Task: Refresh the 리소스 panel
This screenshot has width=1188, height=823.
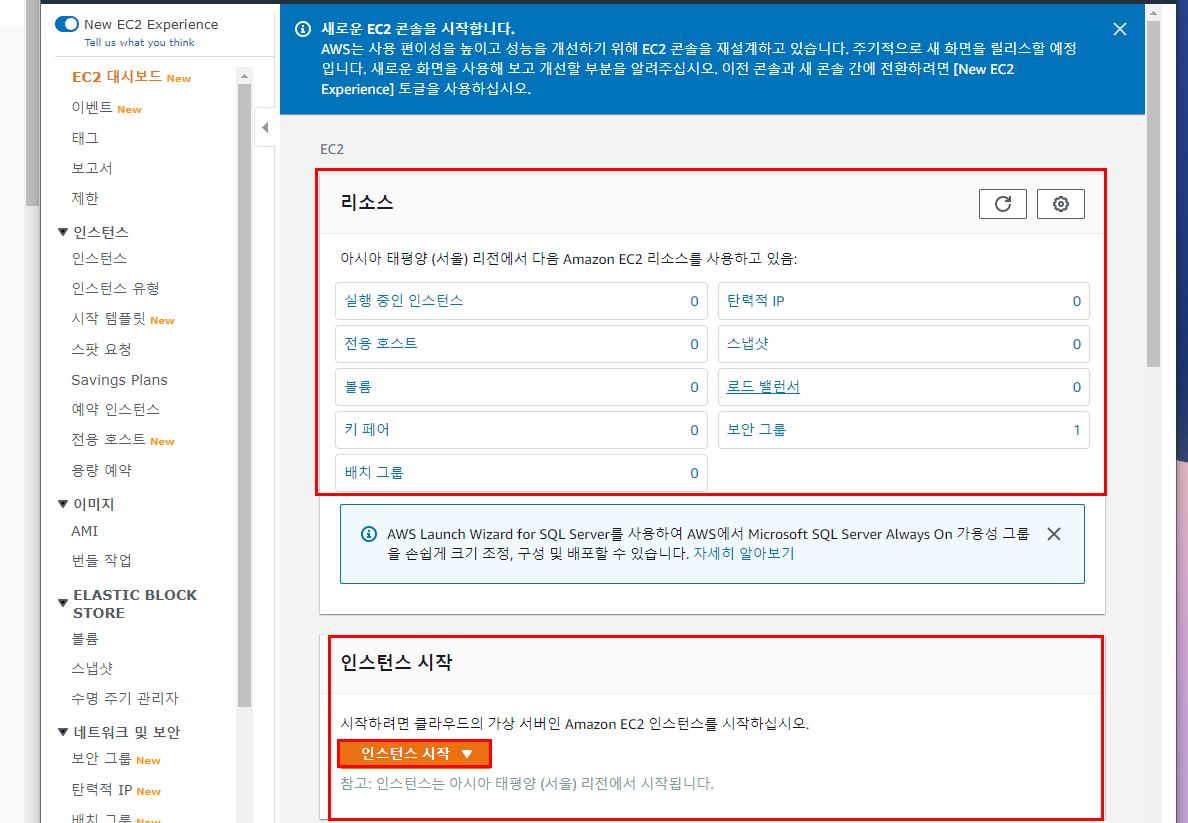Action: (x=1002, y=204)
